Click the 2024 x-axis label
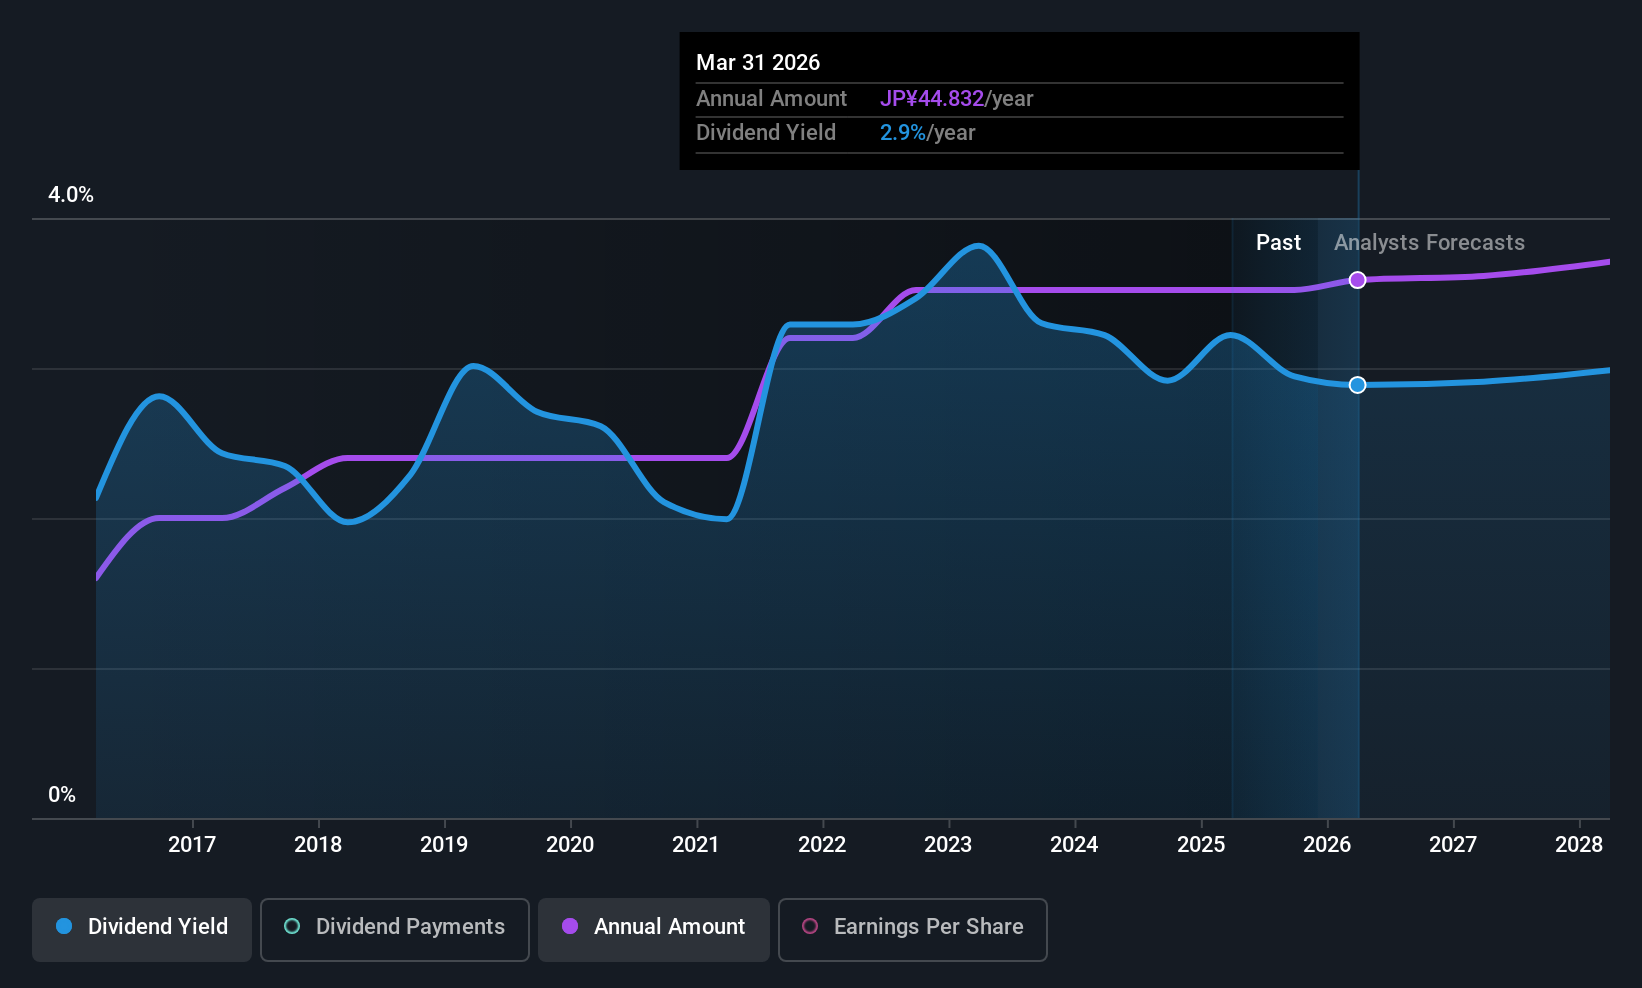Image resolution: width=1642 pixels, height=988 pixels. tap(1074, 845)
